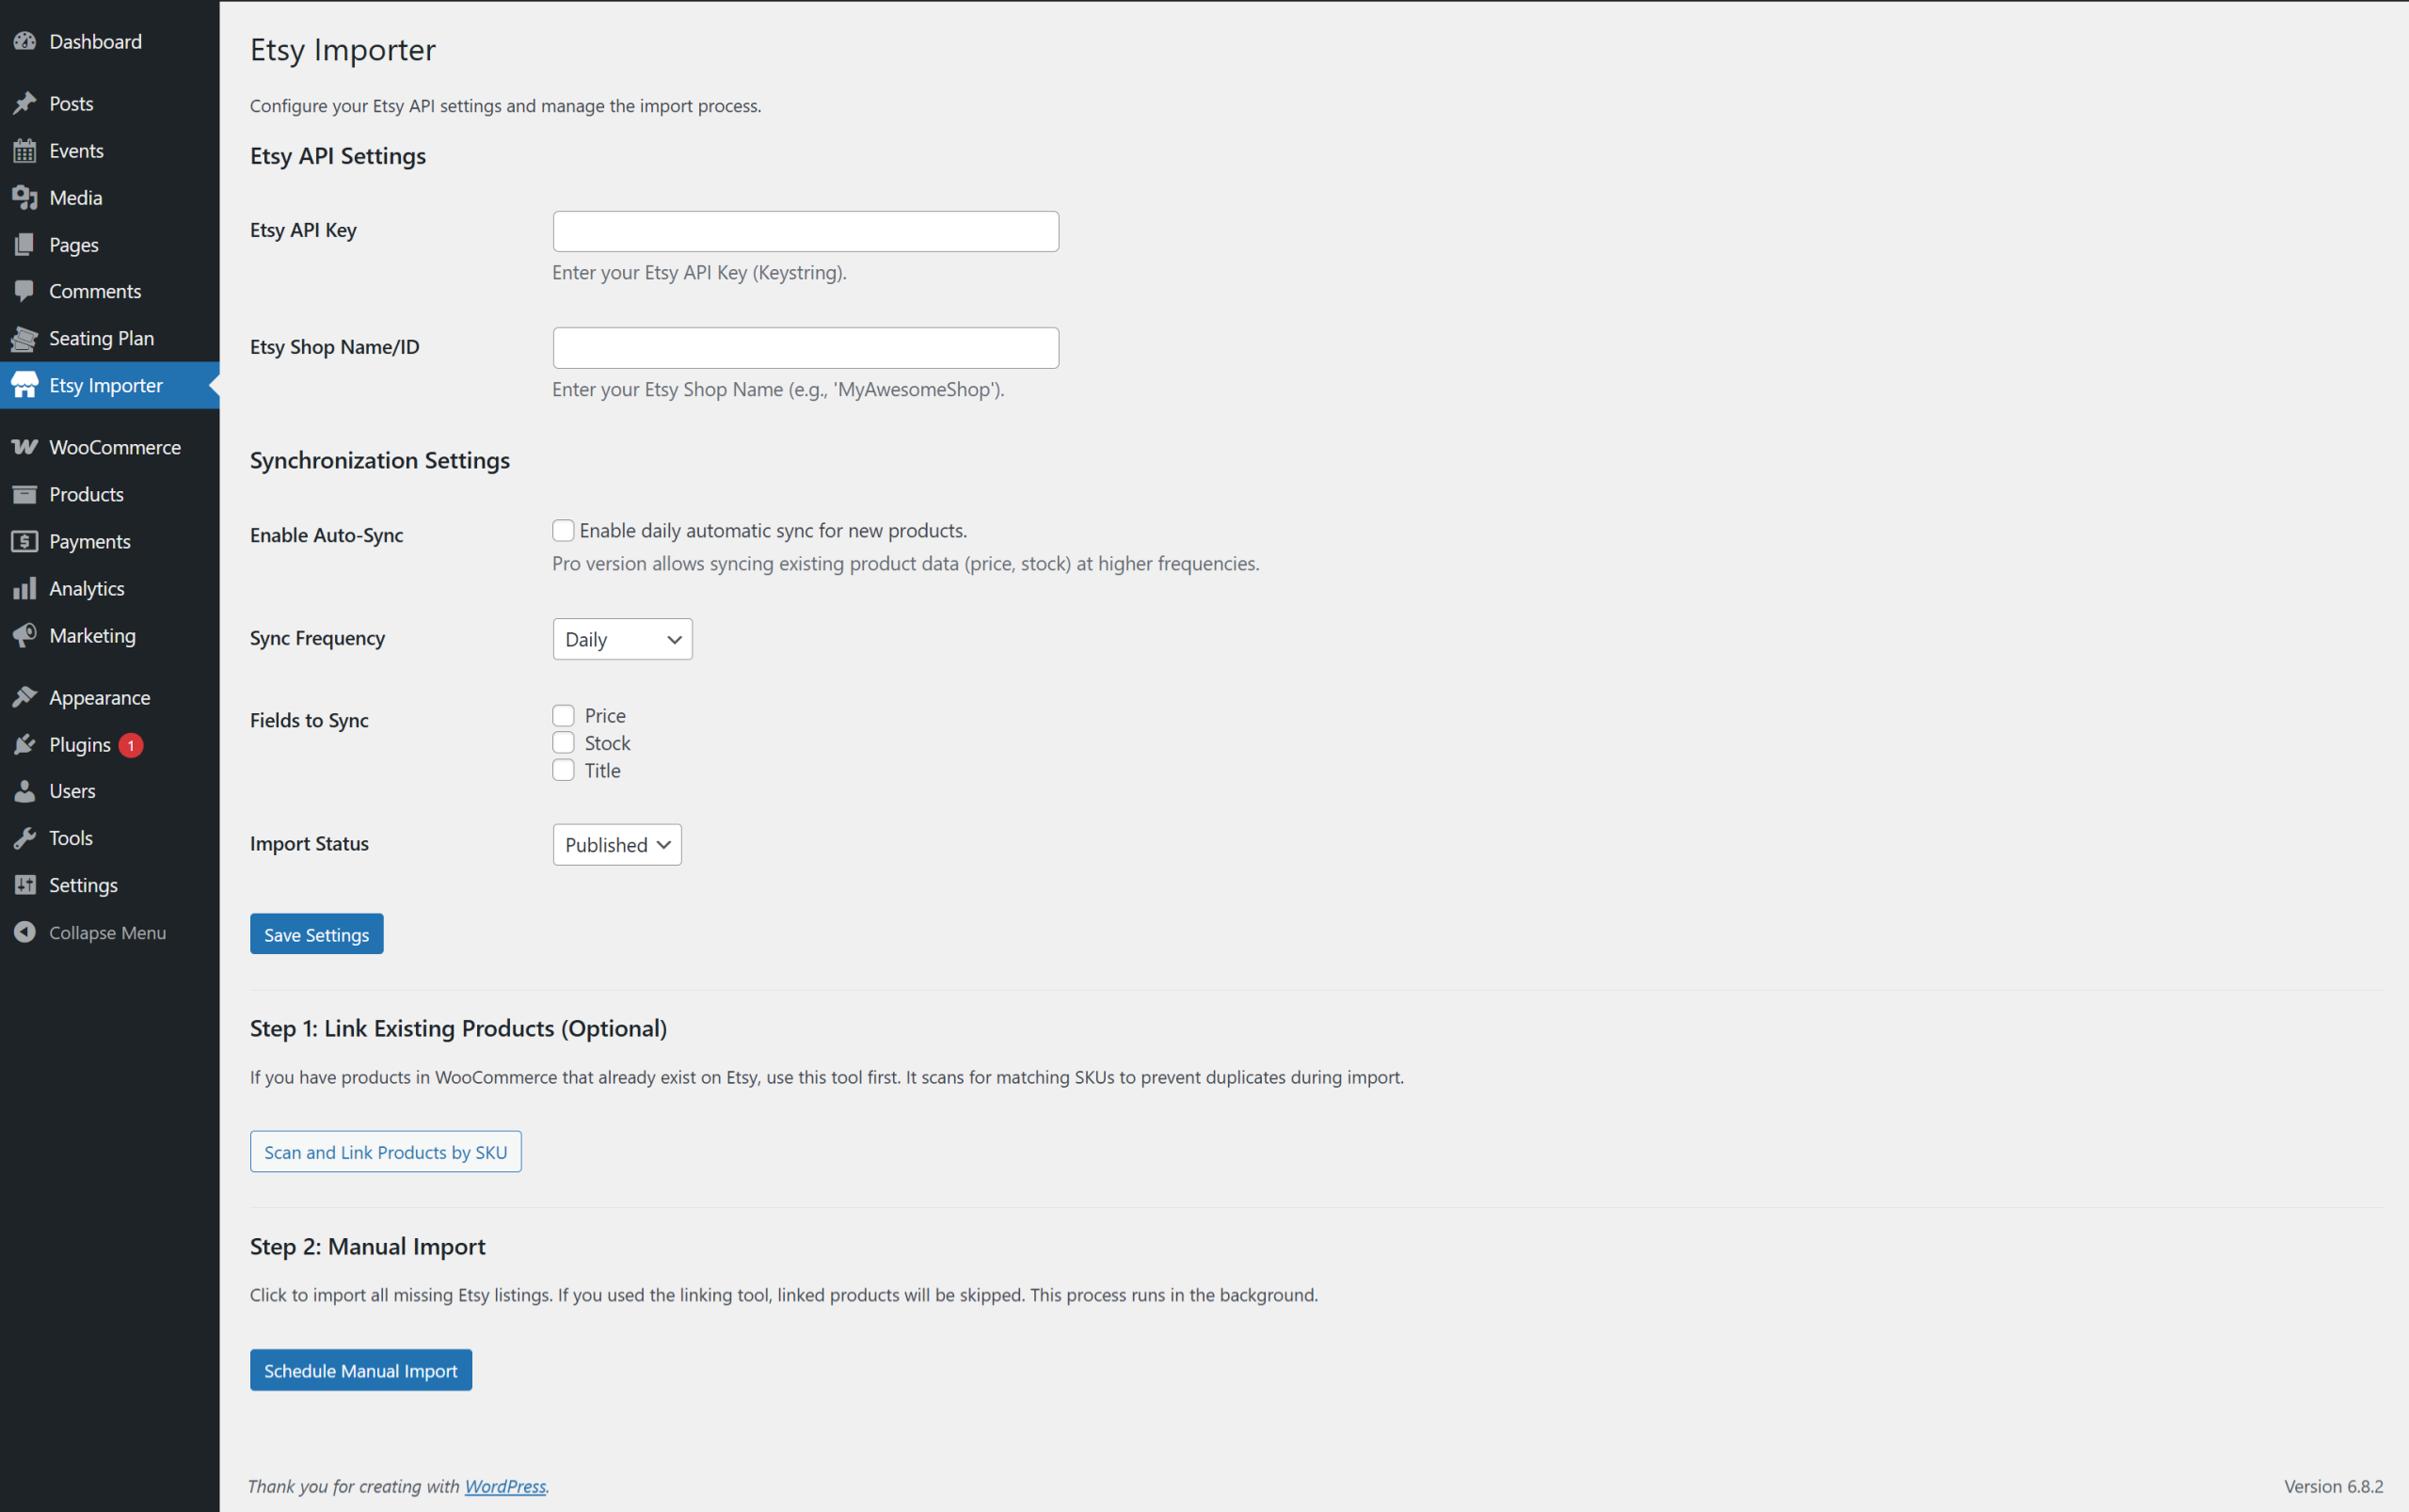Image resolution: width=2409 pixels, height=1512 pixels.
Task: Check the Price field to sync
Action: click(x=563, y=716)
